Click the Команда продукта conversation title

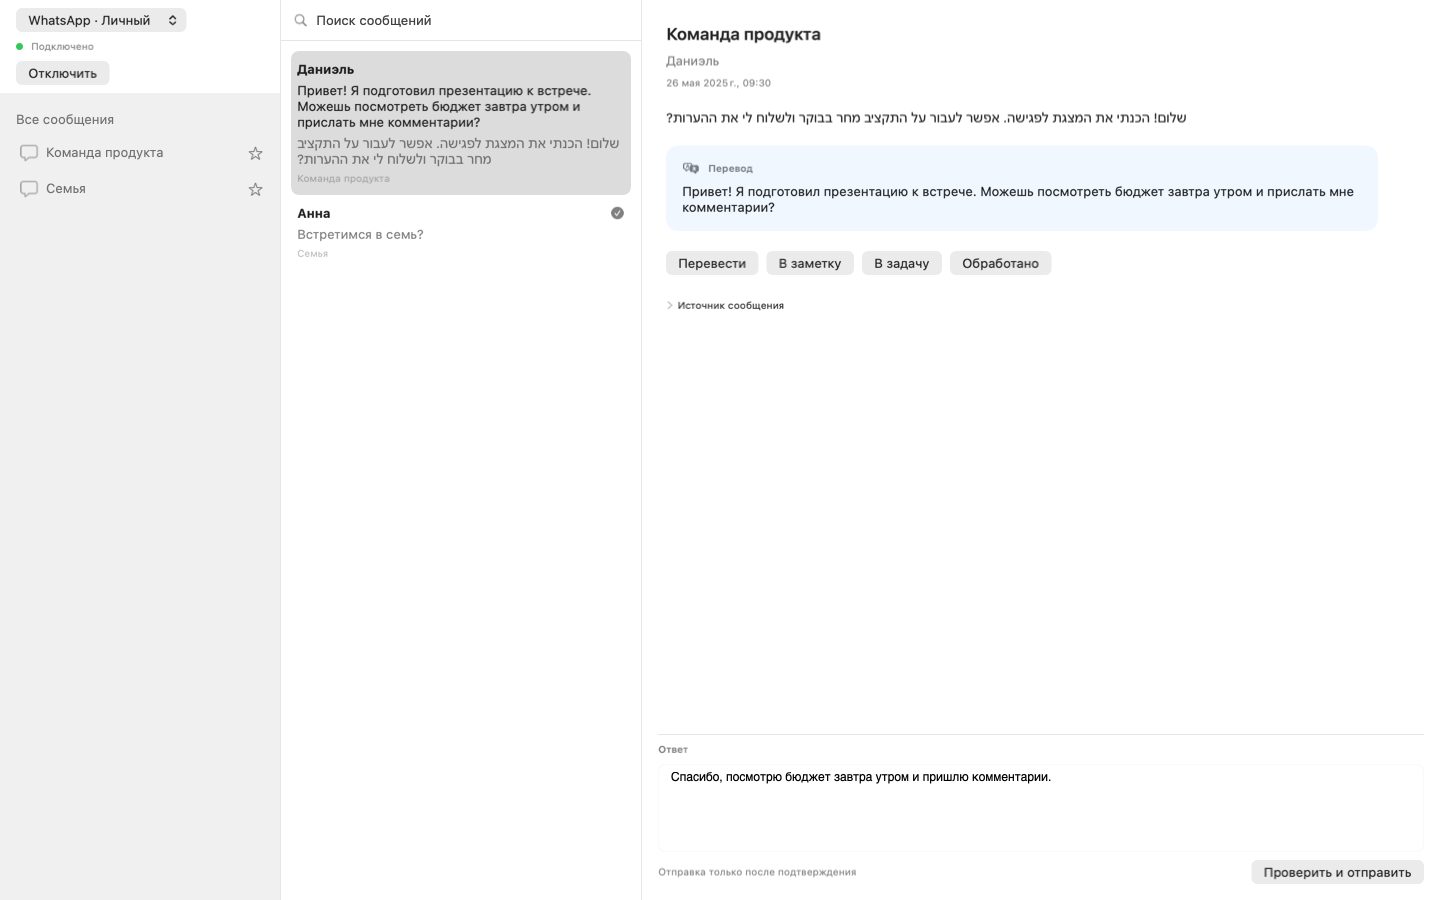pyautogui.click(x=743, y=34)
